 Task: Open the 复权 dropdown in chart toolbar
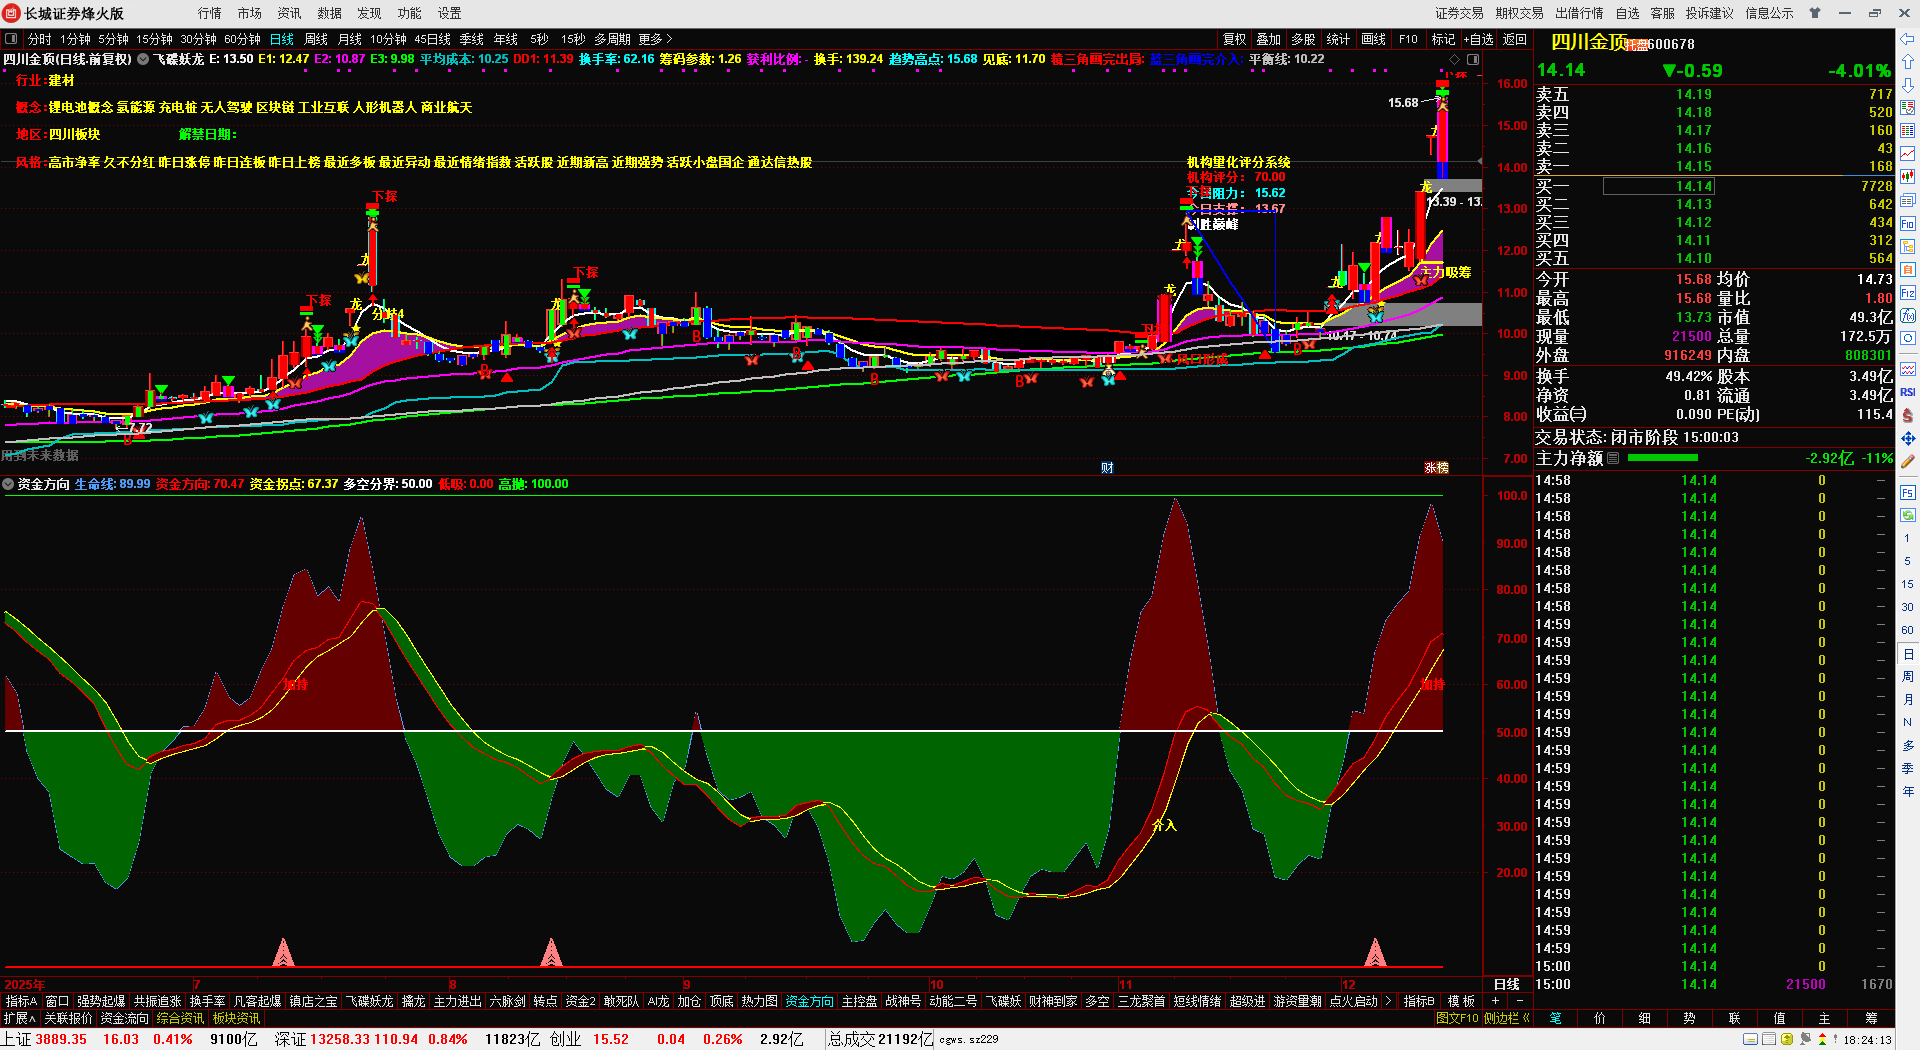pos(1235,39)
